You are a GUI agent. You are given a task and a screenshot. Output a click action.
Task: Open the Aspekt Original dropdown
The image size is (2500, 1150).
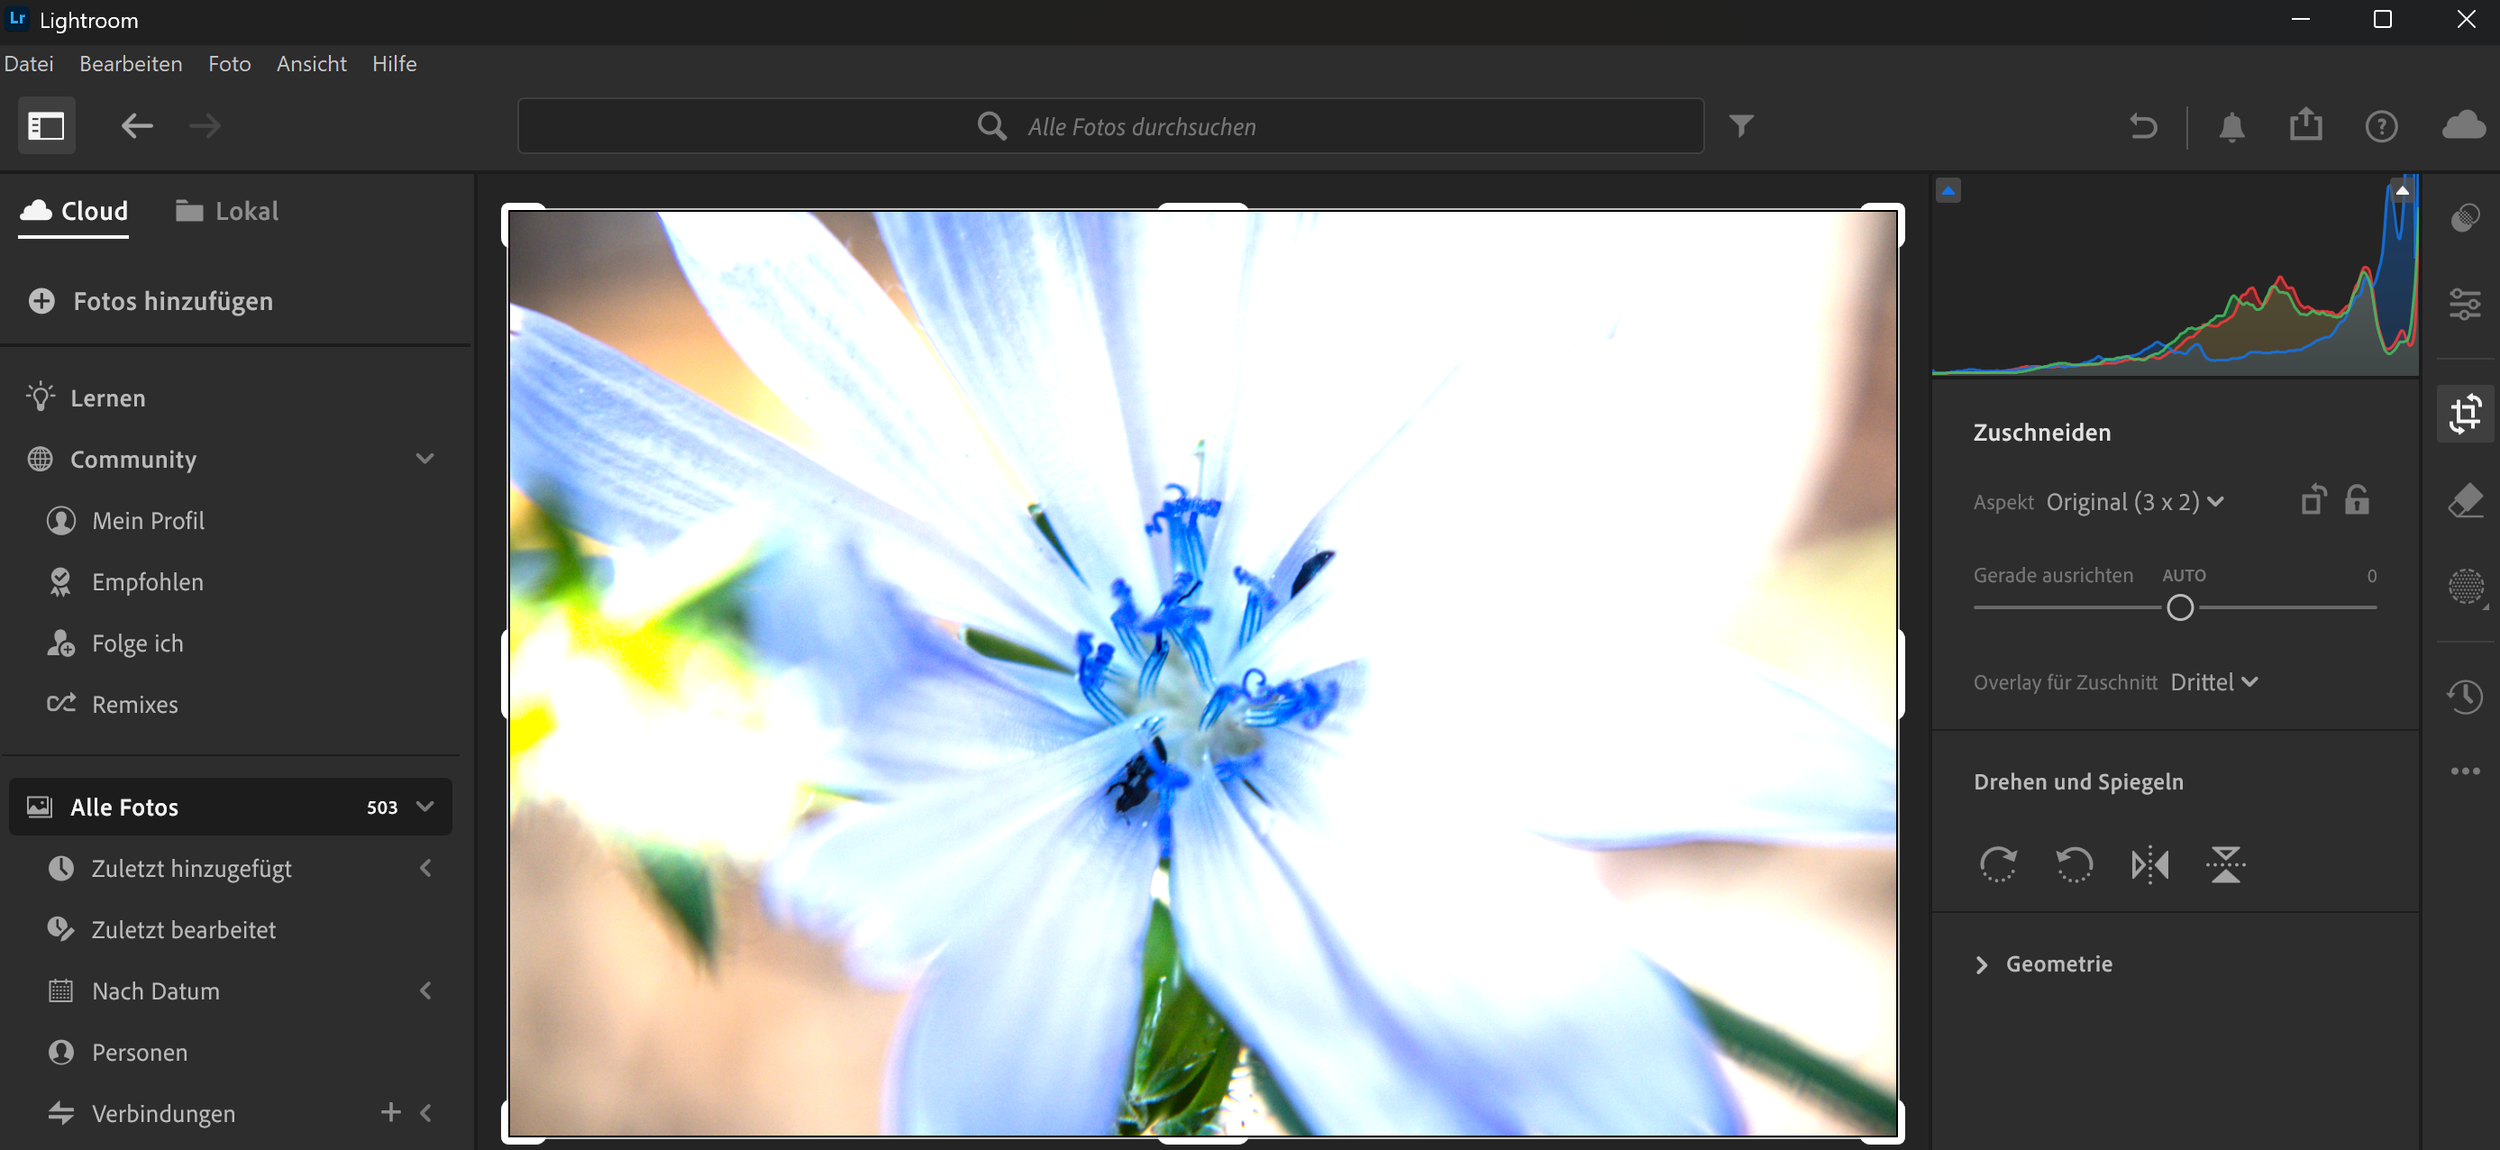[2134, 502]
